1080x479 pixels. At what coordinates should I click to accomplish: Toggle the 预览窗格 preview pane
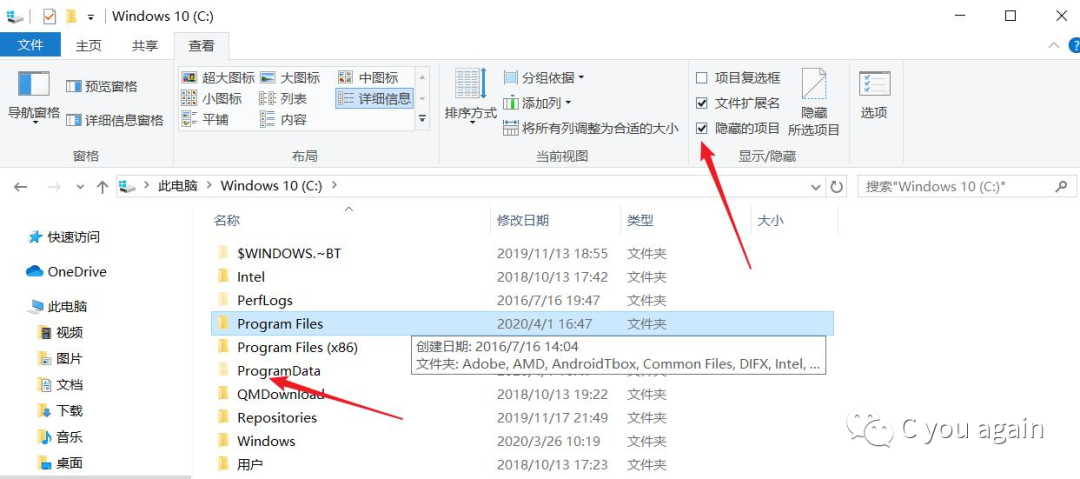101,86
